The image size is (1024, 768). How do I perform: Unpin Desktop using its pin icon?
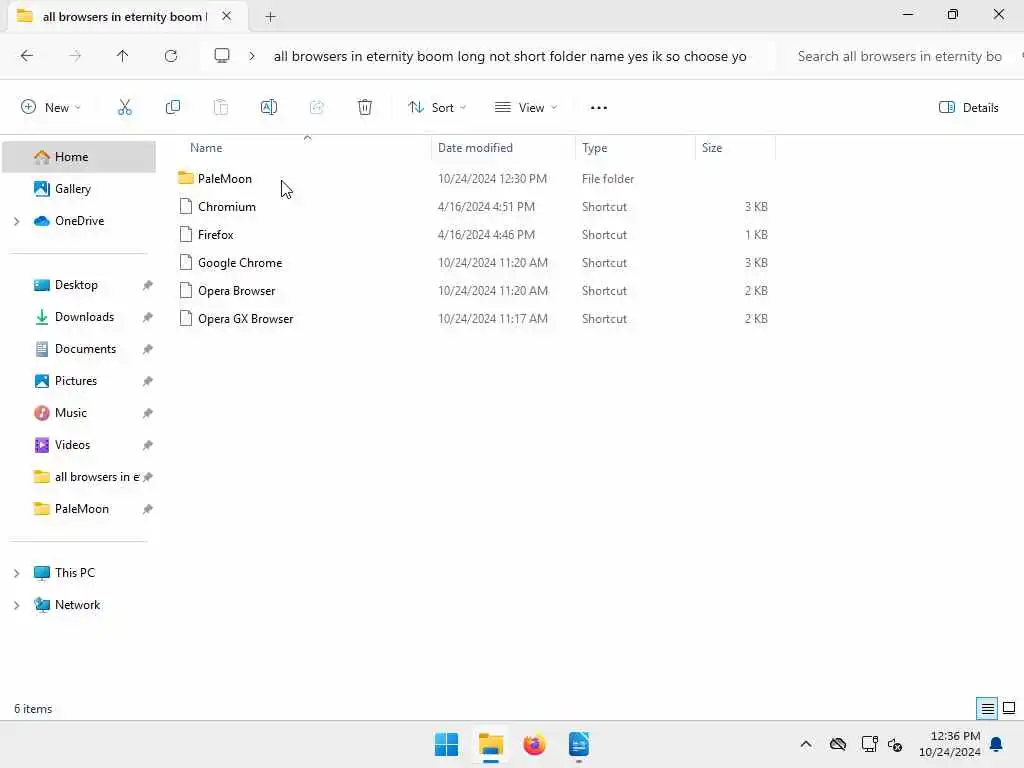coord(148,285)
